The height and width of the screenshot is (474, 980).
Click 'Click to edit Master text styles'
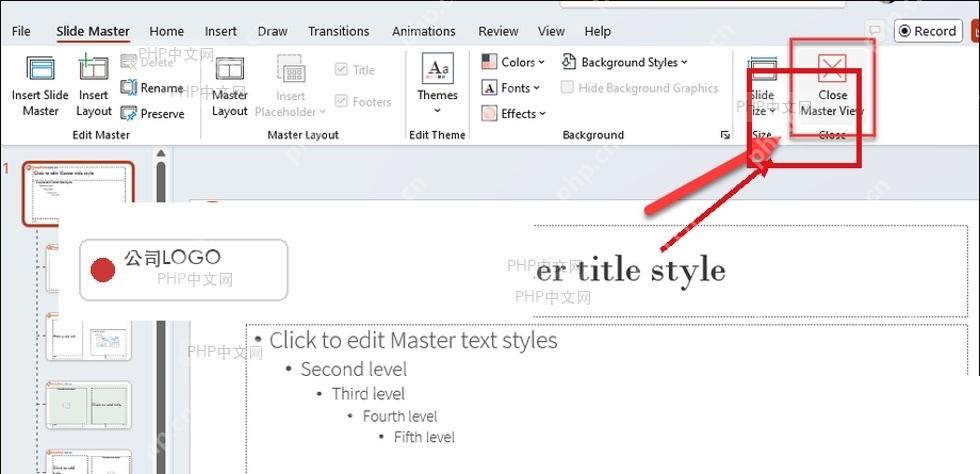(x=413, y=341)
